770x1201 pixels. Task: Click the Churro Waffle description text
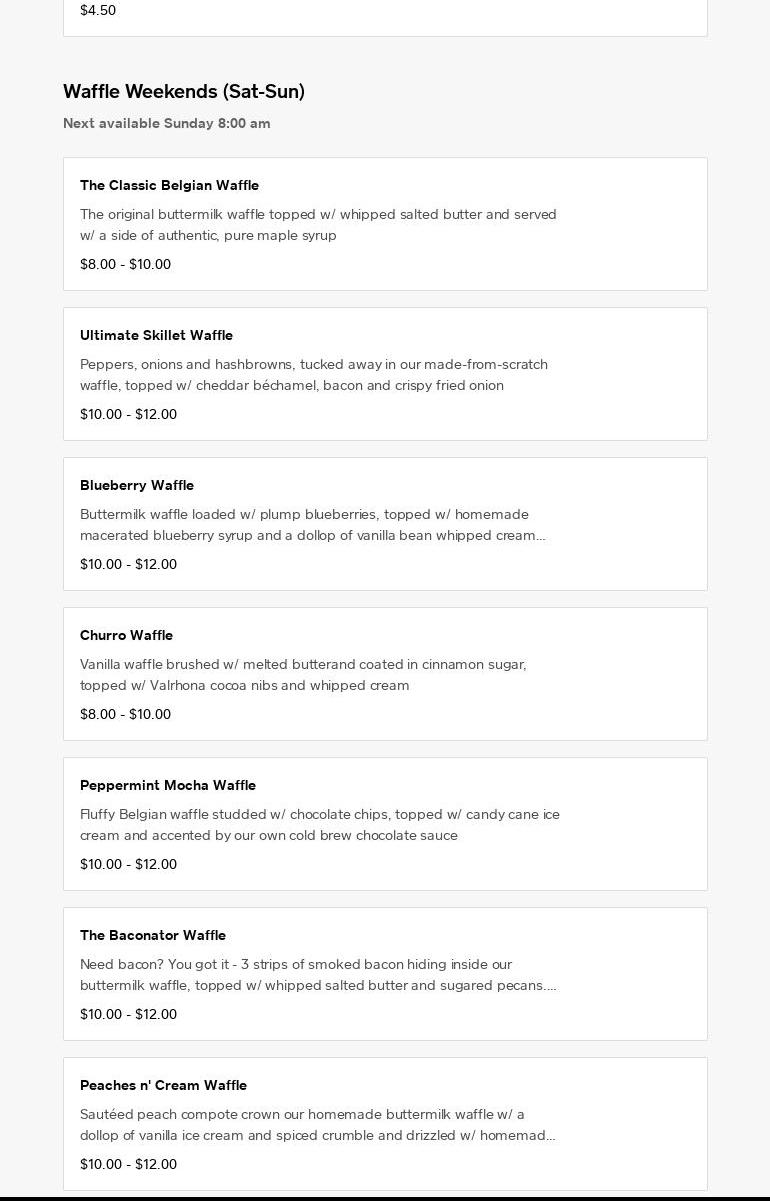tap(303, 675)
